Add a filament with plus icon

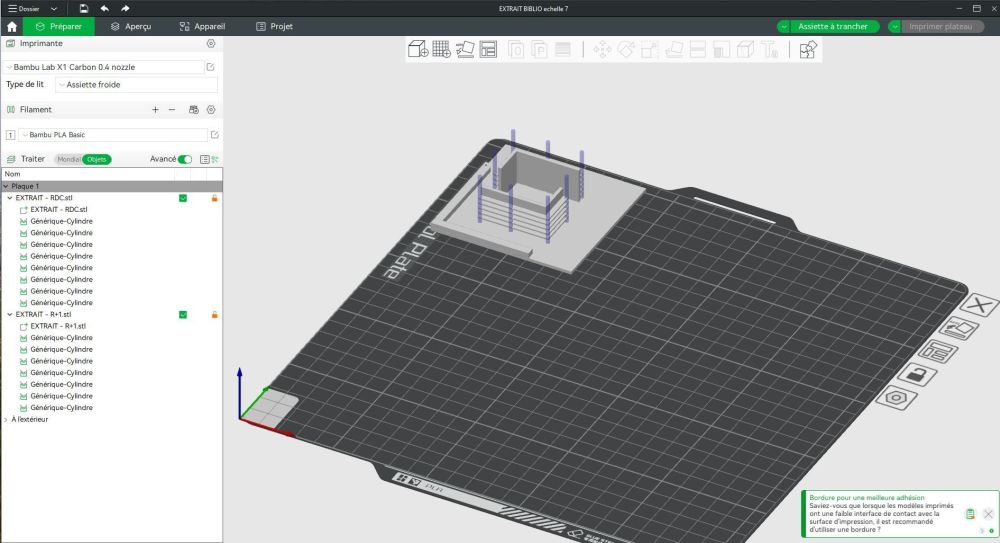click(x=155, y=110)
